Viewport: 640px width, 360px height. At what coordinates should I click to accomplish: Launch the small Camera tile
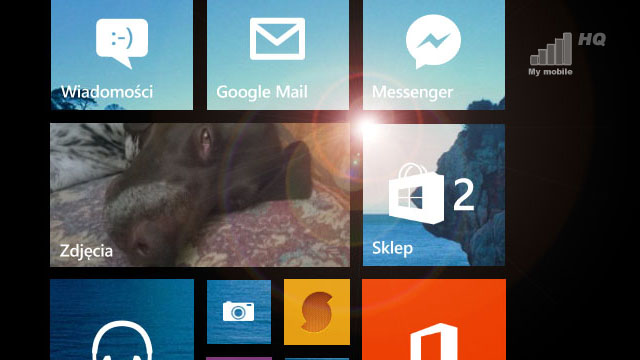239,312
